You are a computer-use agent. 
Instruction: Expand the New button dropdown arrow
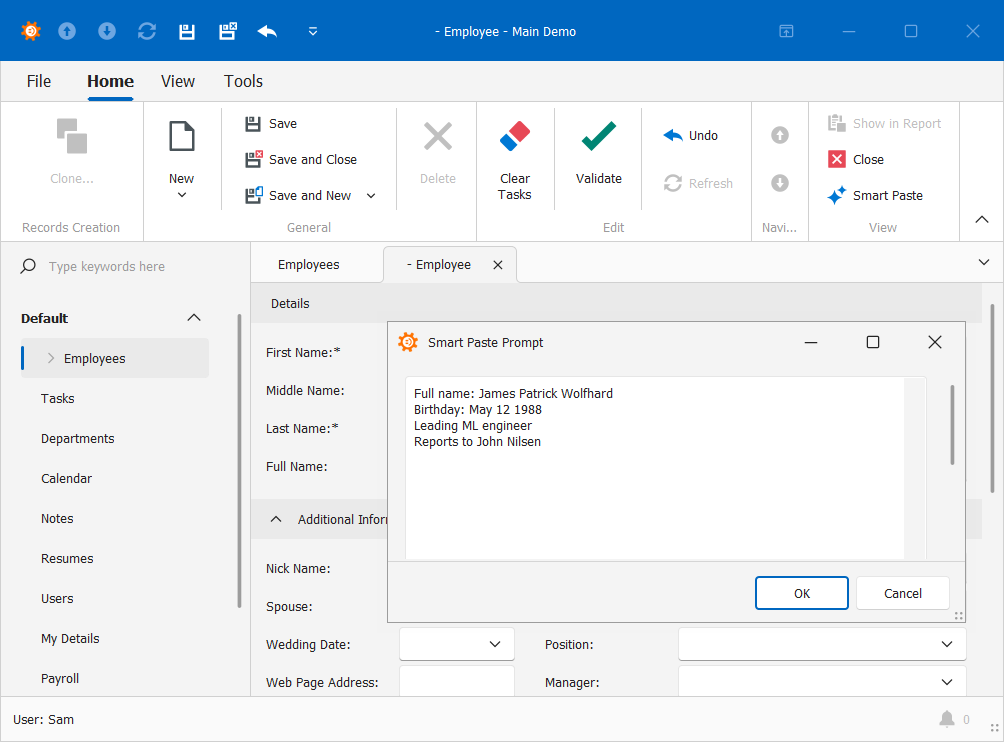point(182,195)
